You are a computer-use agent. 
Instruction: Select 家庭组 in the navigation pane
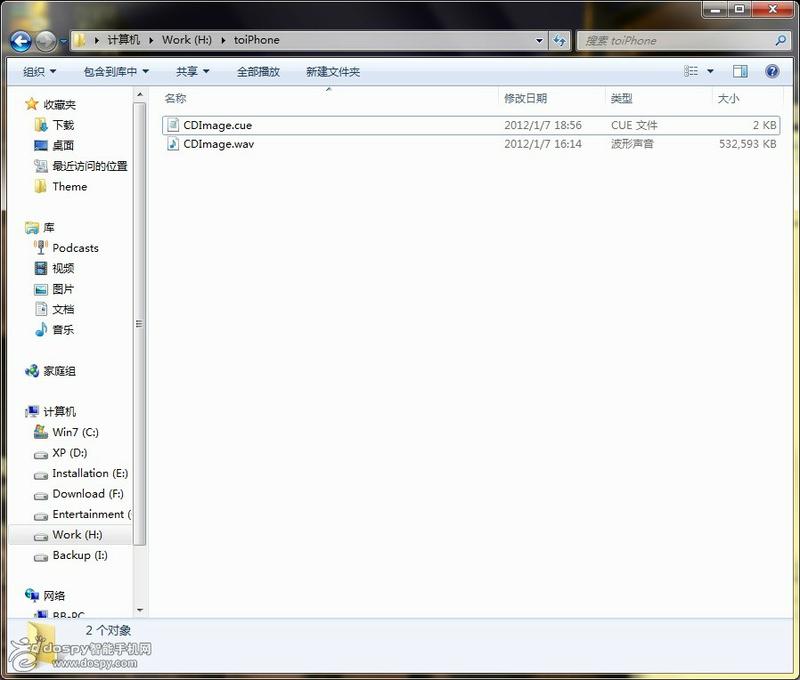click(59, 371)
